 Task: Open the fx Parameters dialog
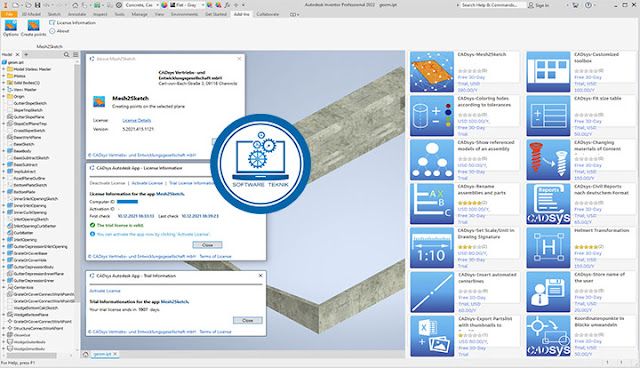pyautogui.click(x=227, y=5)
